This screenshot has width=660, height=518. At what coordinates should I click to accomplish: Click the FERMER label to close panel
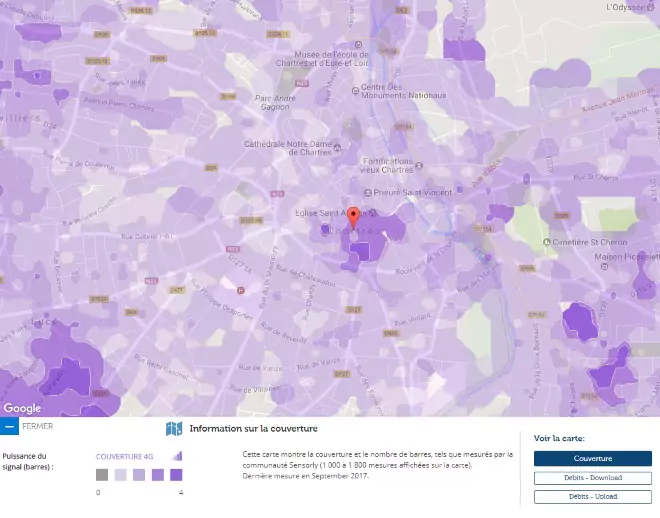pos(37,426)
